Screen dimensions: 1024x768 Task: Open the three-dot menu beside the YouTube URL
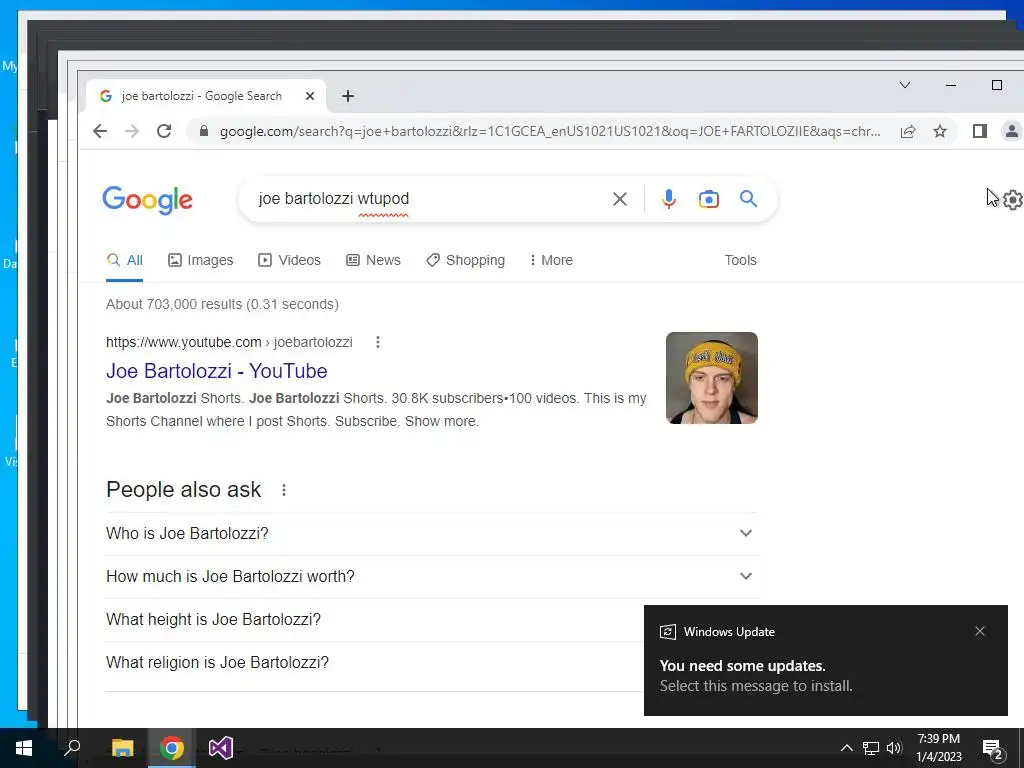click(x=377, y=342)
